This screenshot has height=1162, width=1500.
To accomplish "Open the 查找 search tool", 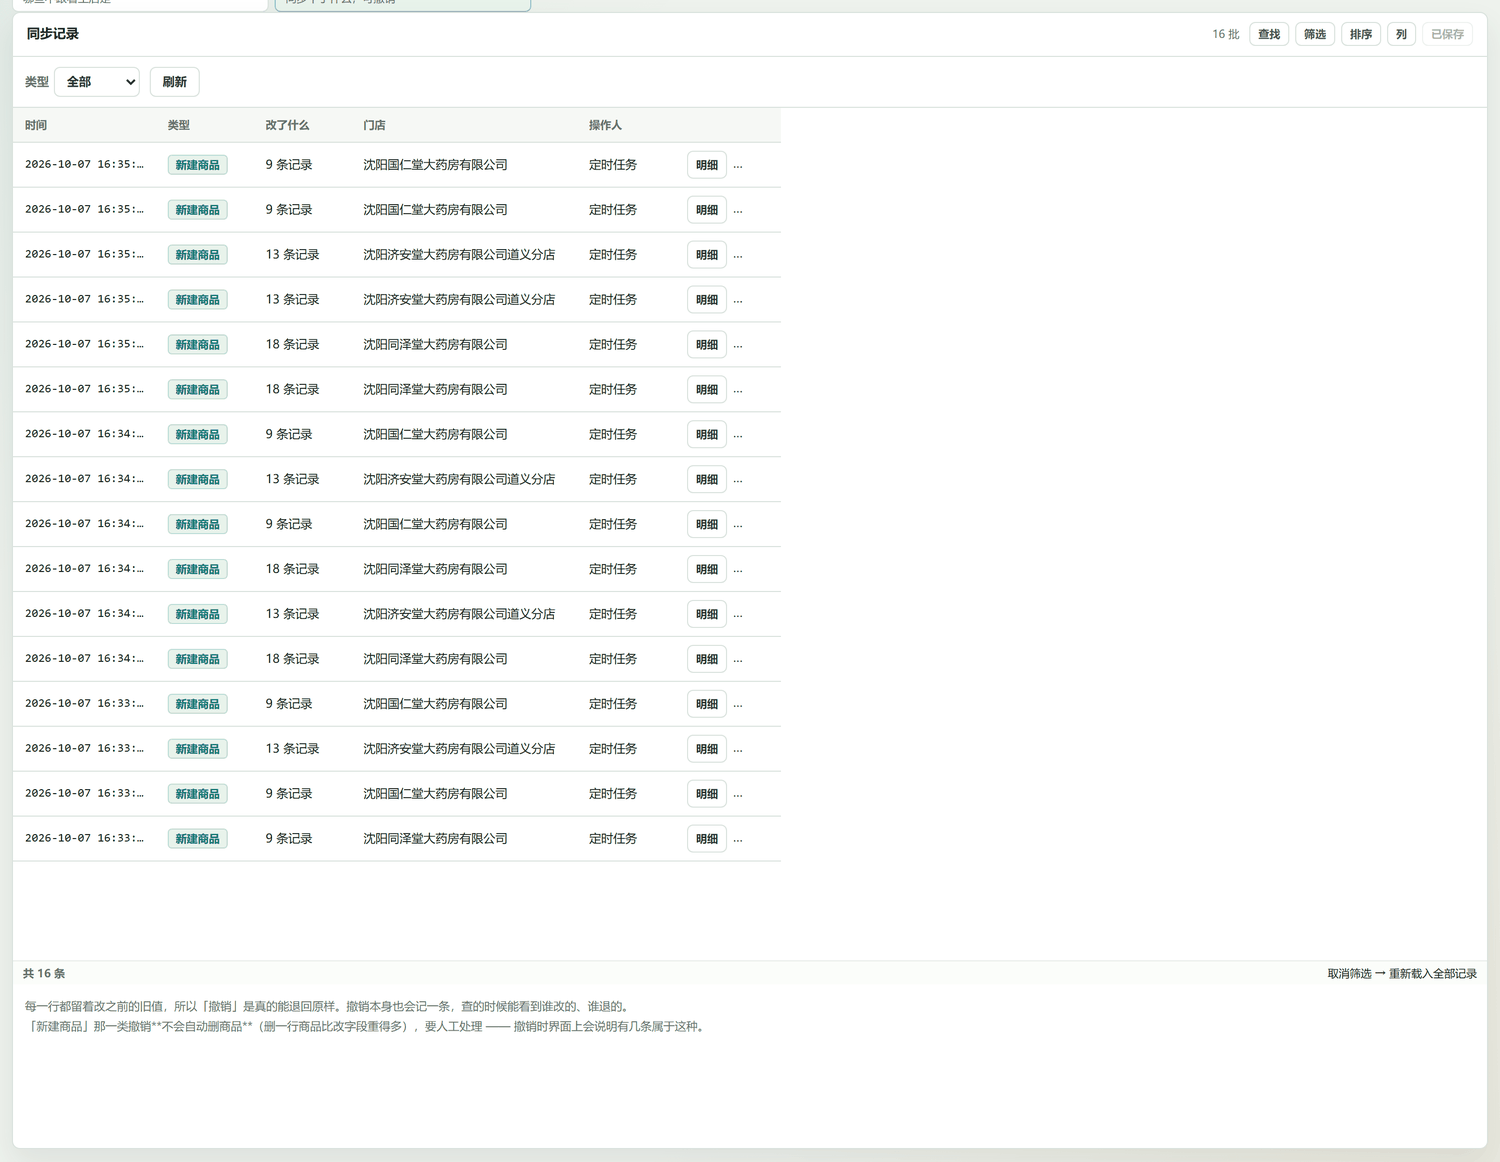I will (1269, 34).
